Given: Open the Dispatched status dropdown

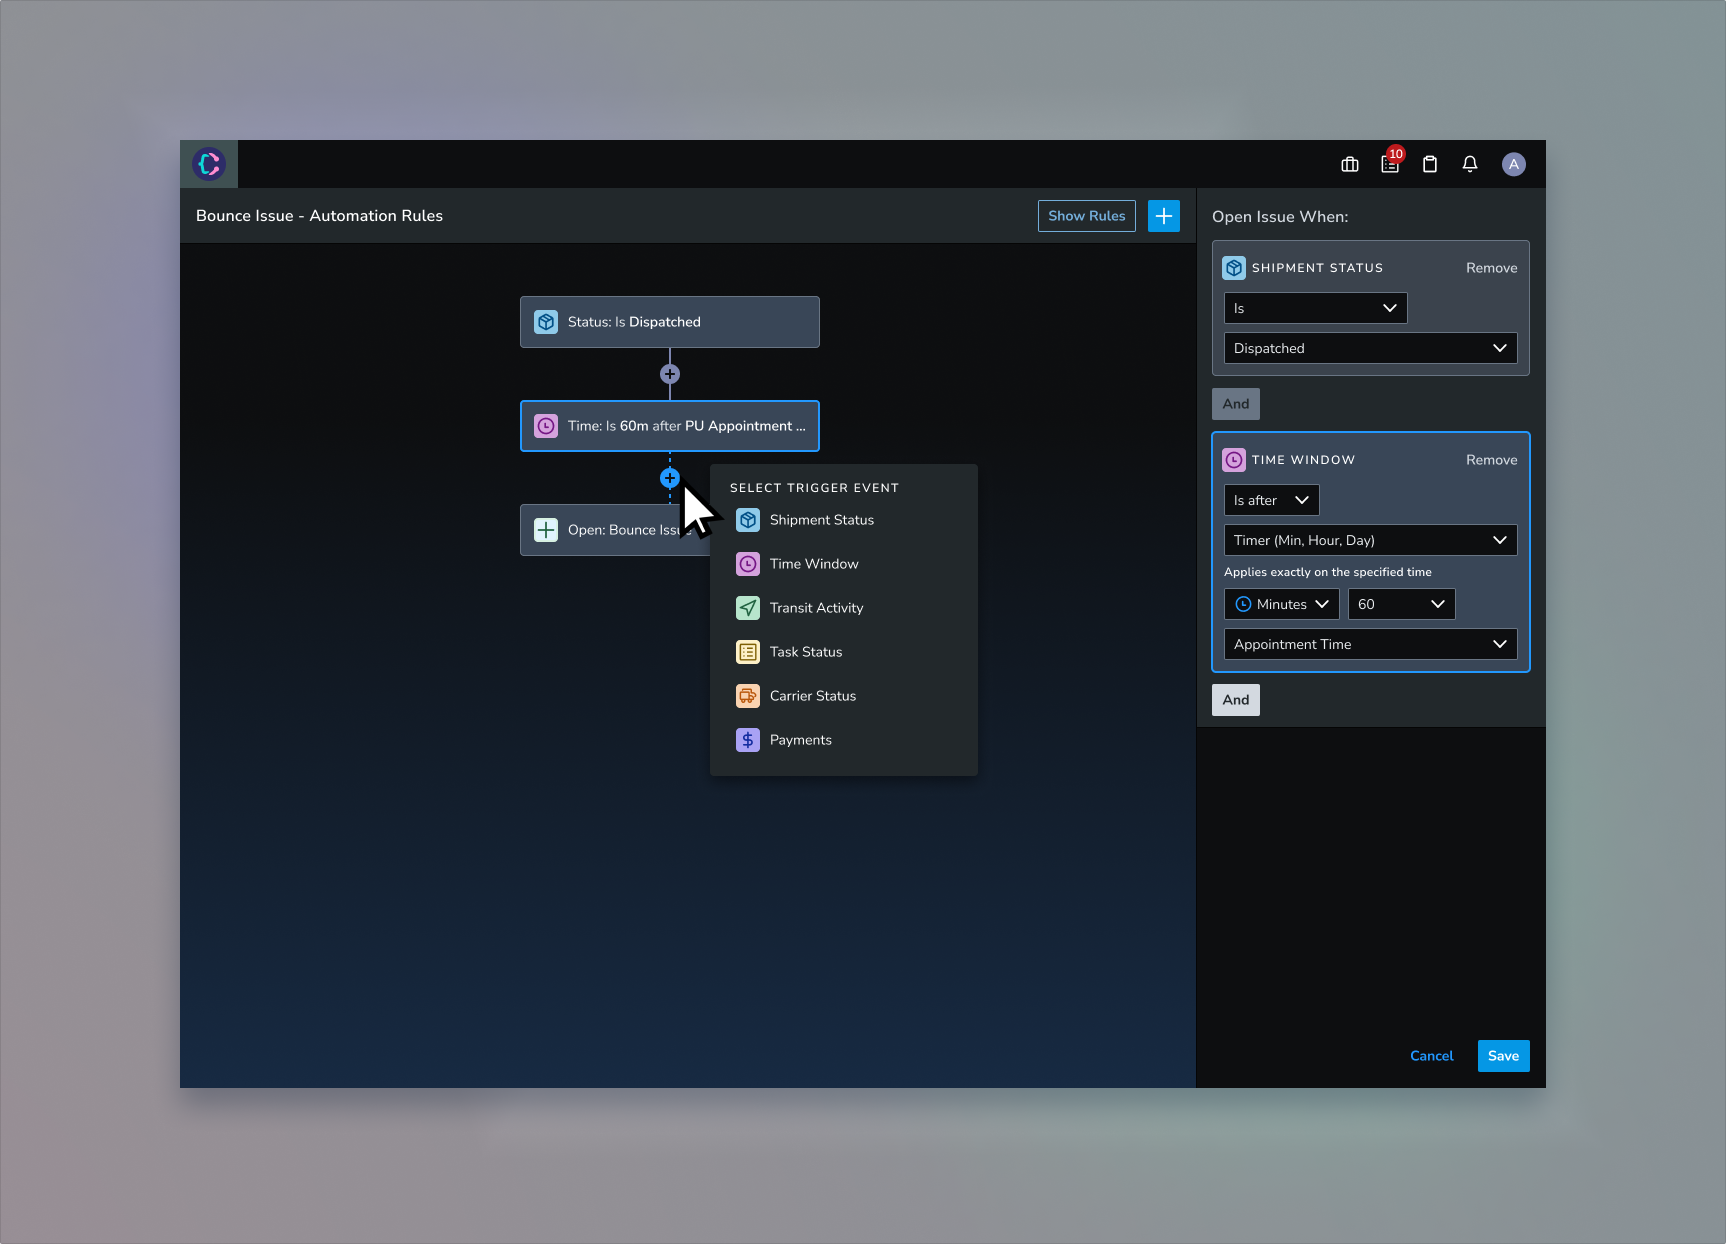Looking at the screenshot, I should coord(1370,347).
